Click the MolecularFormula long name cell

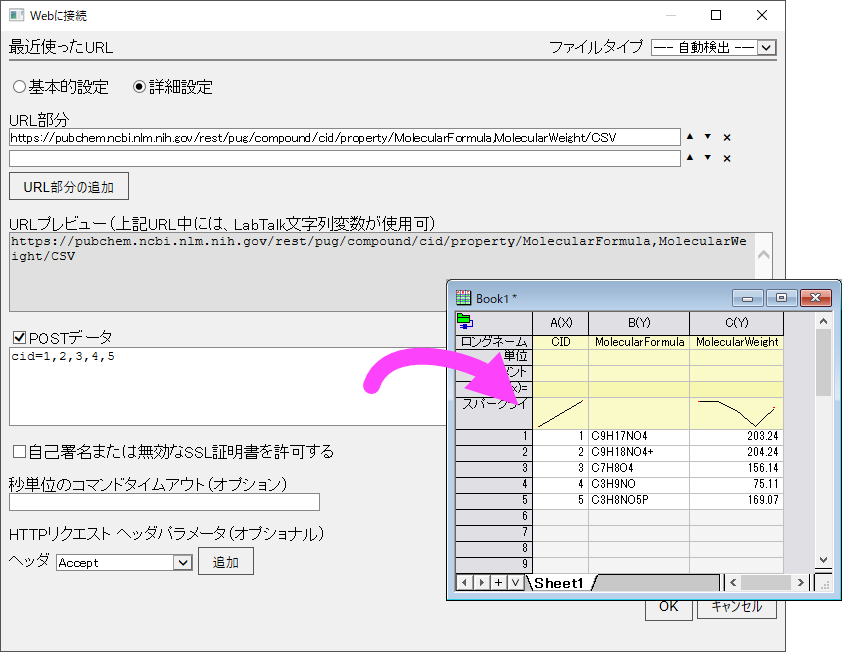[x=639, y=342]
